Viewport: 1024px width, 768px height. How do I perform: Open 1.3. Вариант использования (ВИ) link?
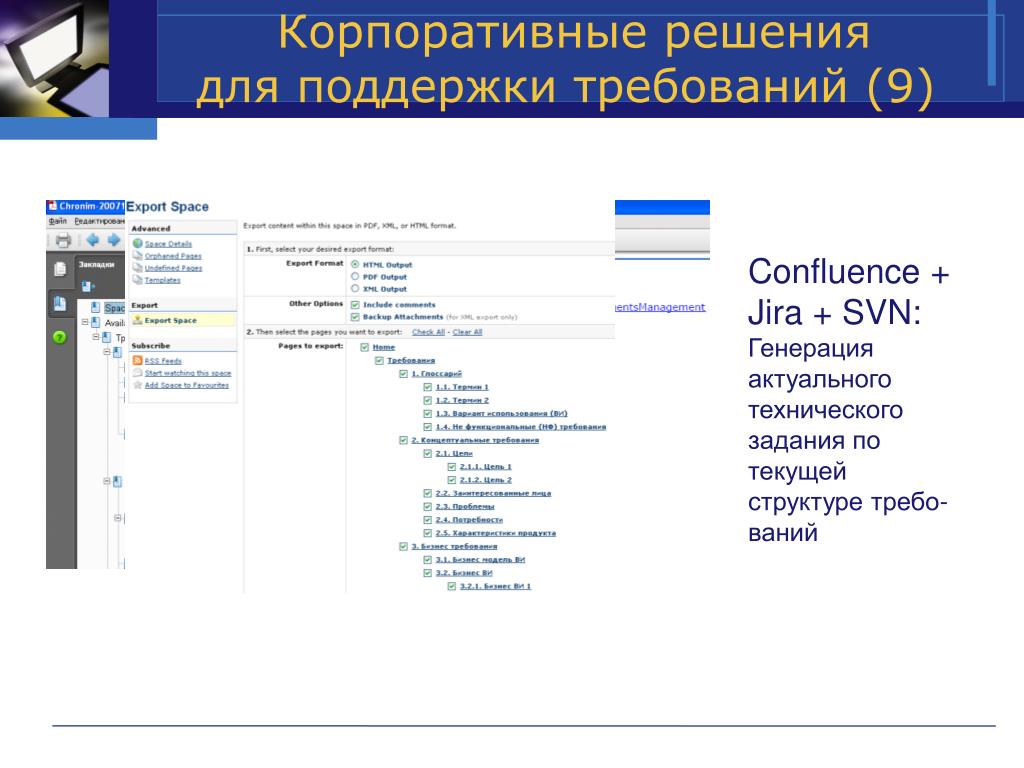click(502, 413)
